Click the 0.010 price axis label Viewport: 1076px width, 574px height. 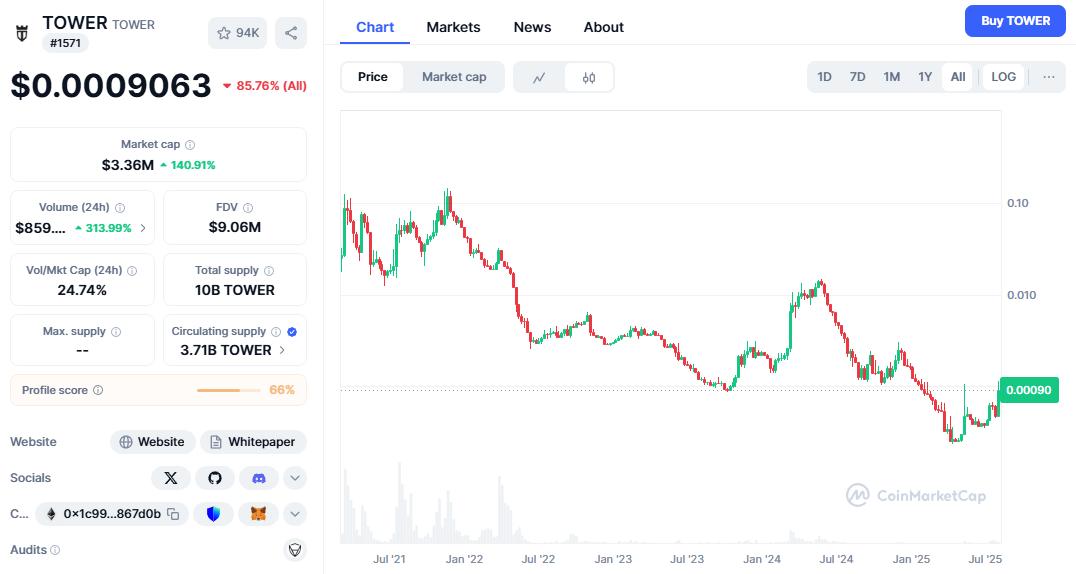click(1021, 295)
